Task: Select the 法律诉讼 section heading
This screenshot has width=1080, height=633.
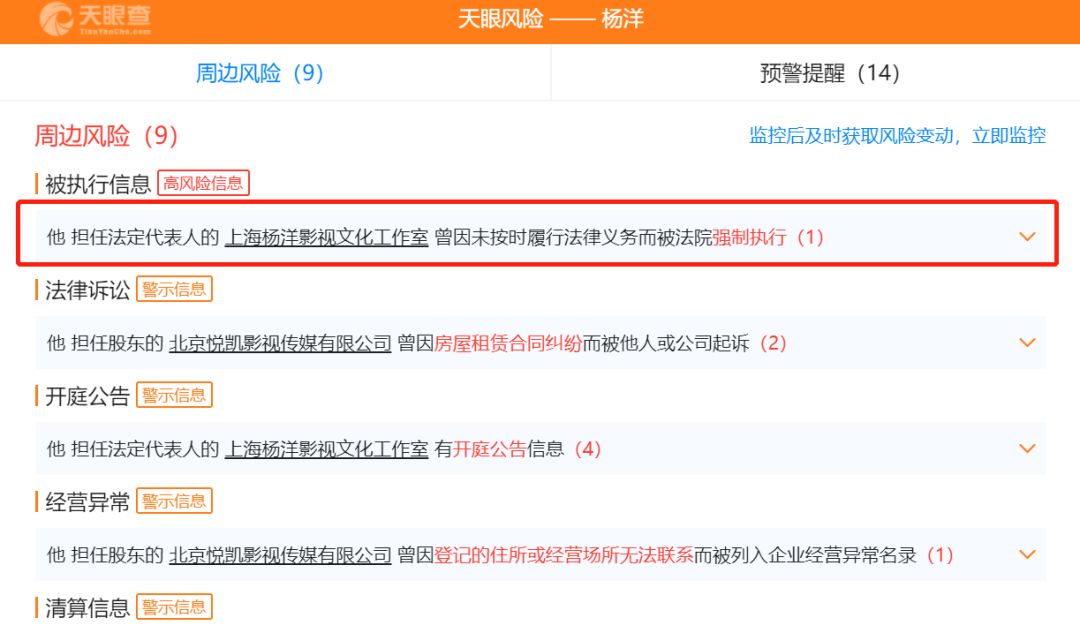Action: pyautogui.click(x=87, y=290)
